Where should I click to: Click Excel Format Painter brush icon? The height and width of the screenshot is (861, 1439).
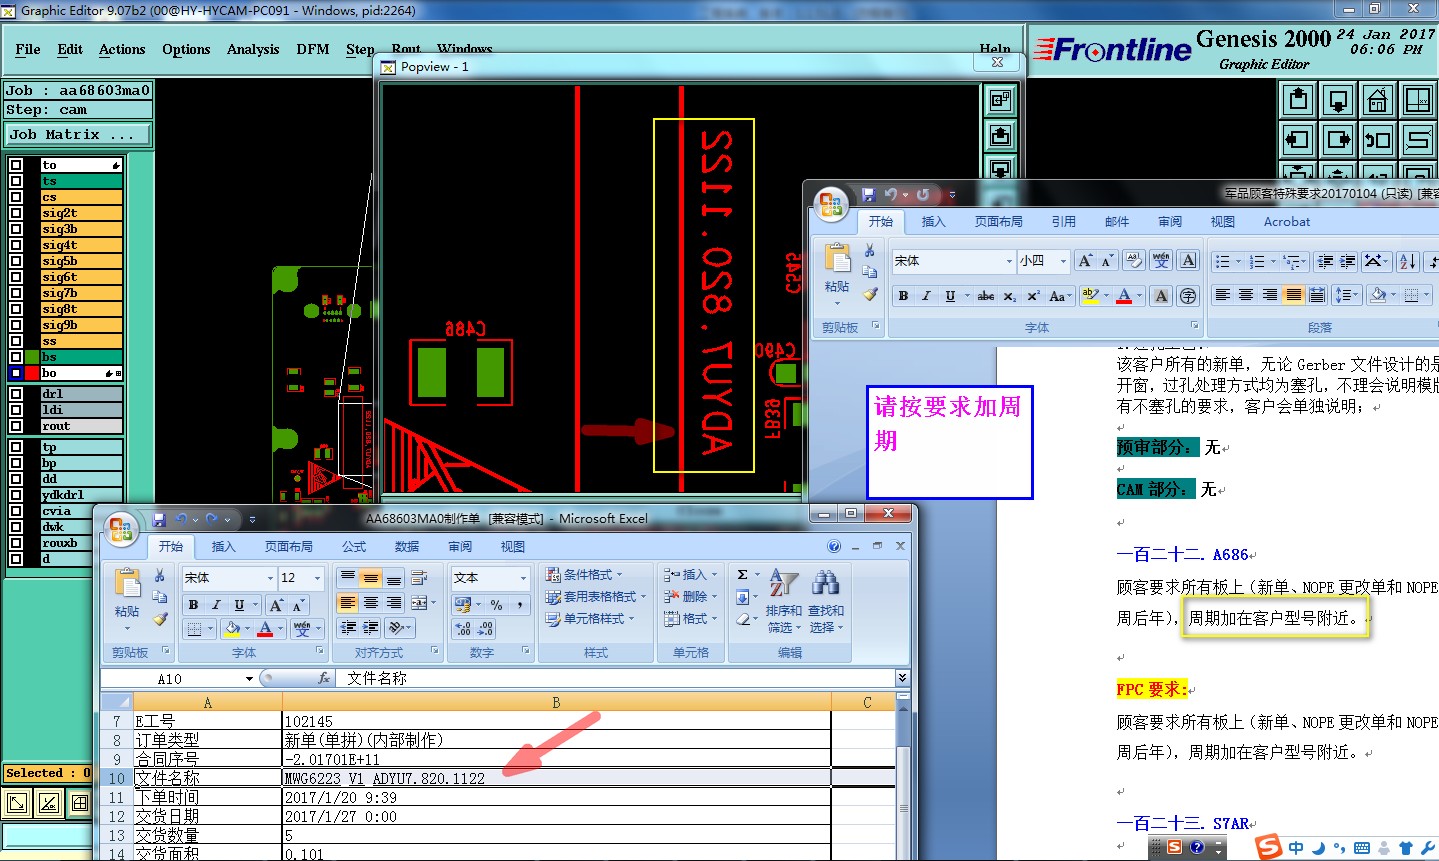click(x=159, y=619)
